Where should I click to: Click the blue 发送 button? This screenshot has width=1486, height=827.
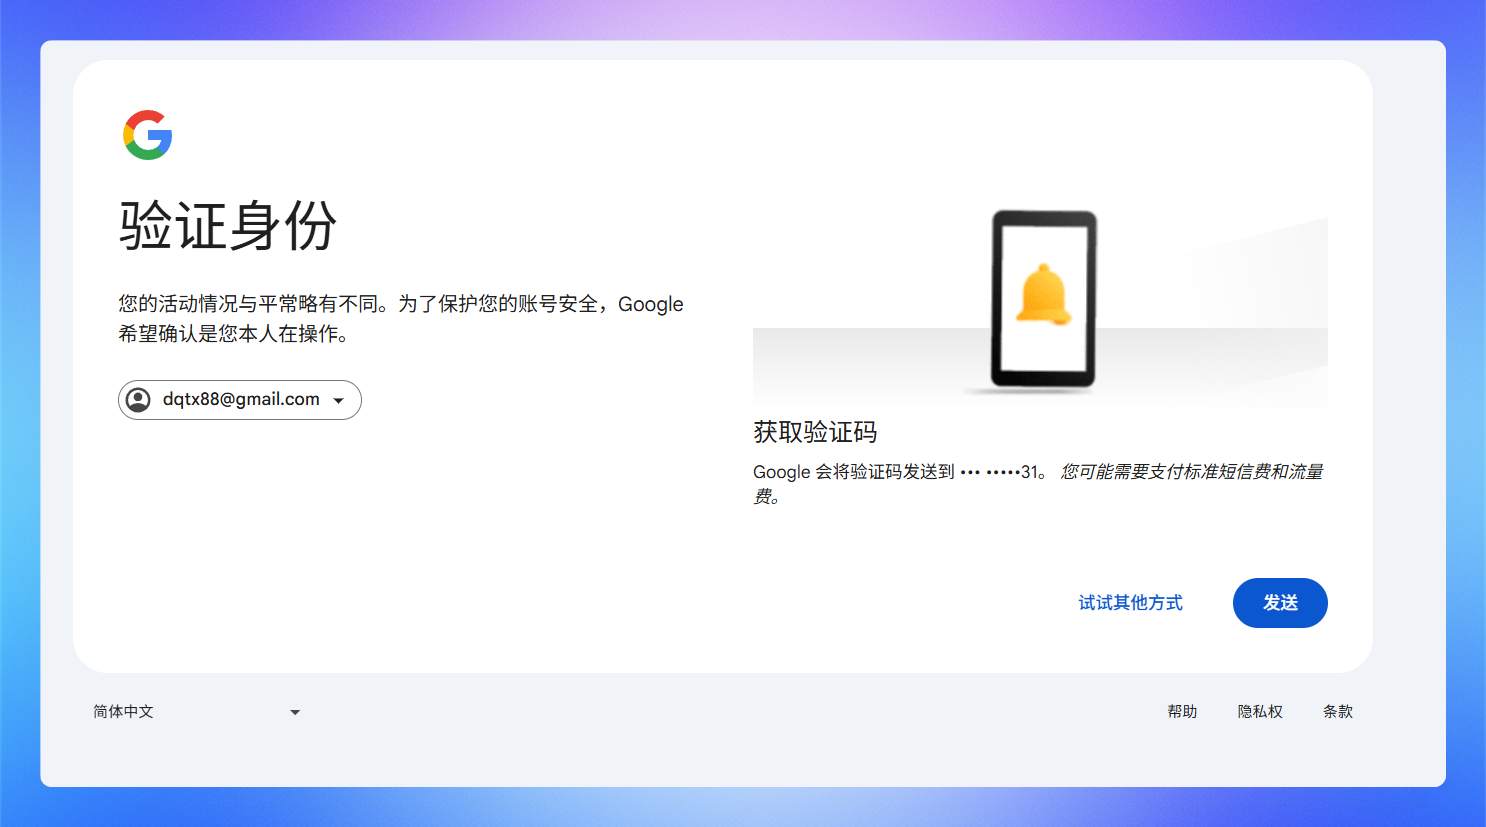pyautogui.click(x=1280, y=603)
